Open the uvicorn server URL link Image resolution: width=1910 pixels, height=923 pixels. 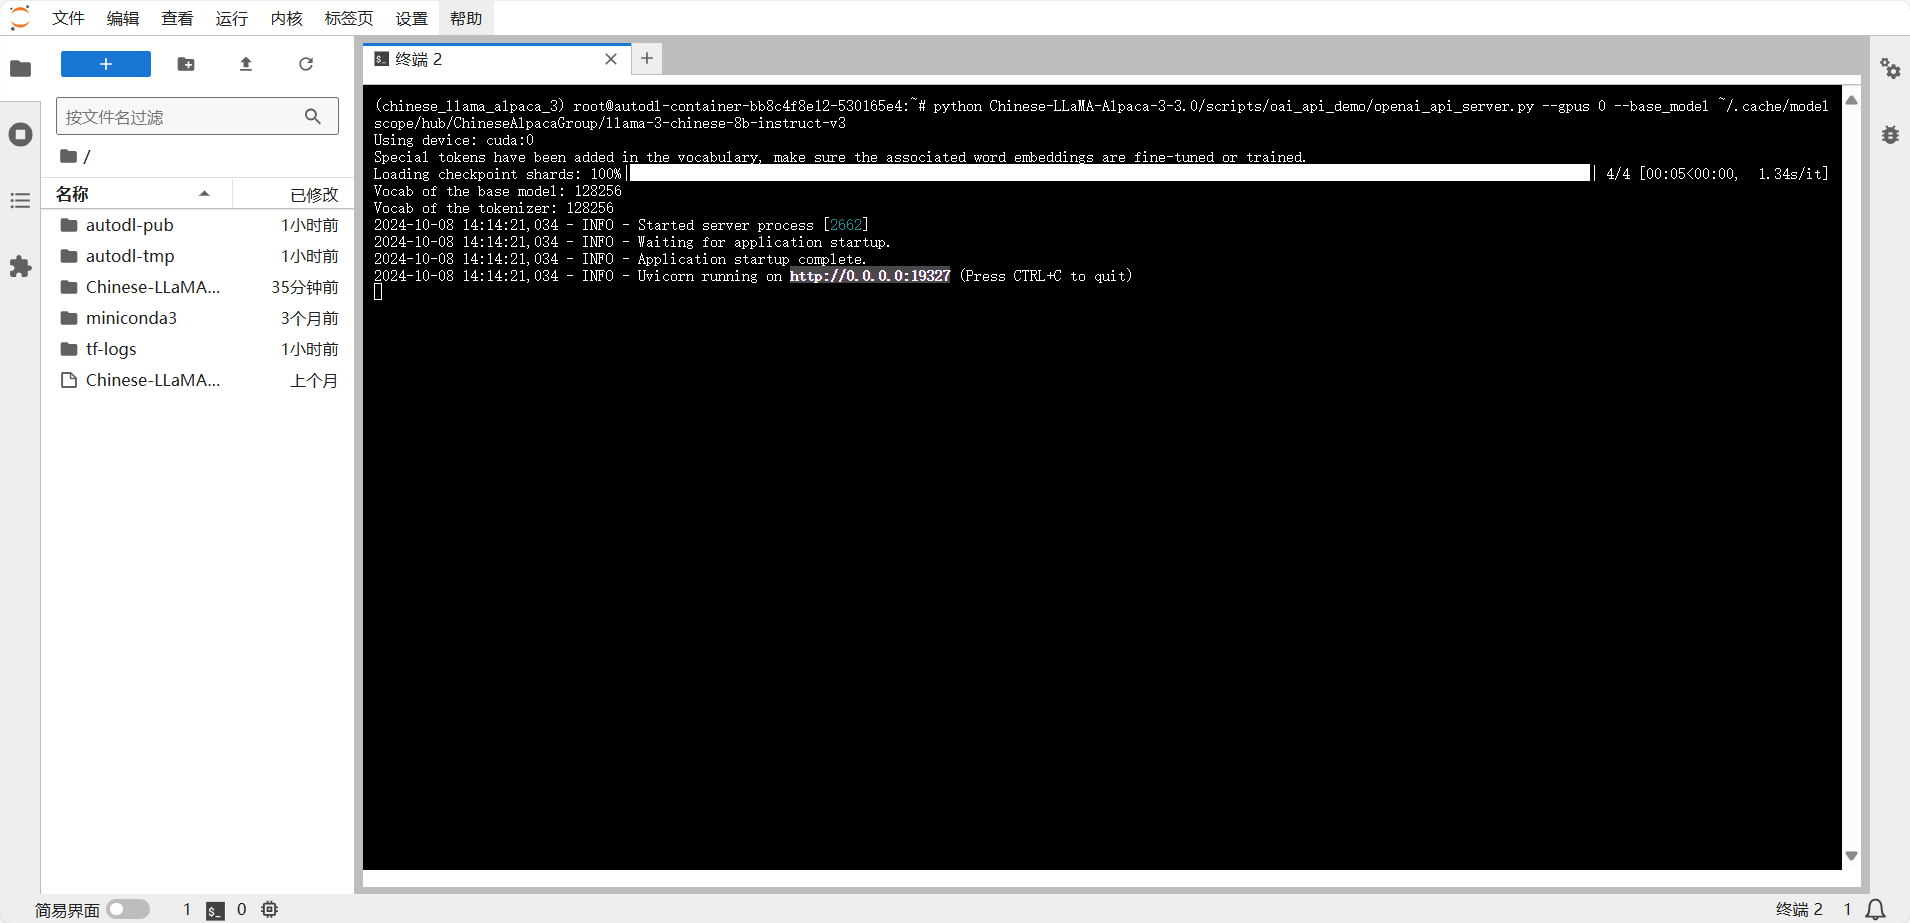pyautogui.click(x=869, y=276)
